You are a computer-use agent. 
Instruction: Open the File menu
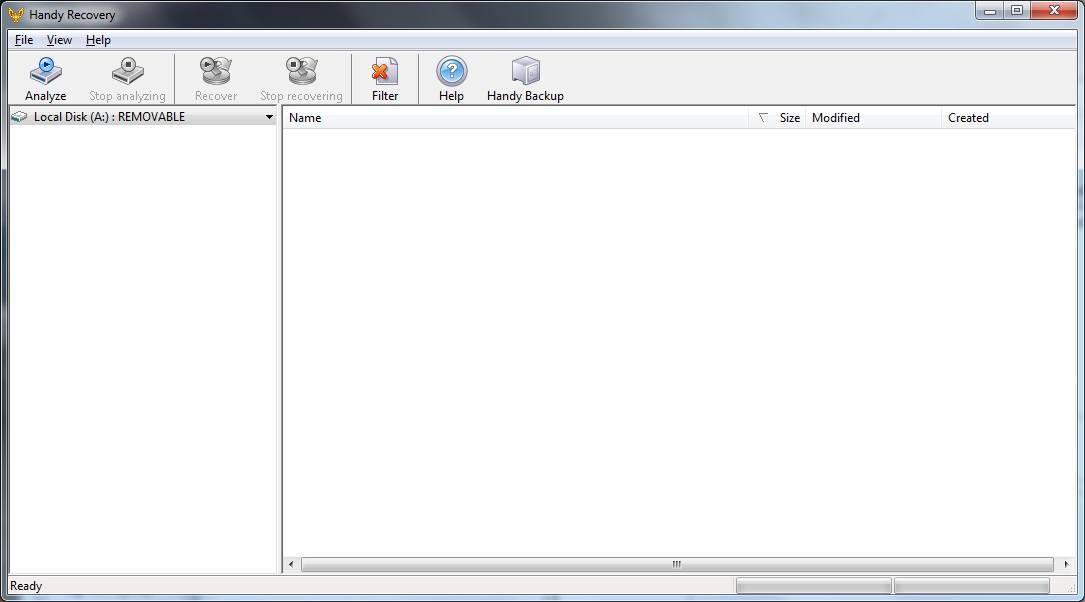(23, 40)
